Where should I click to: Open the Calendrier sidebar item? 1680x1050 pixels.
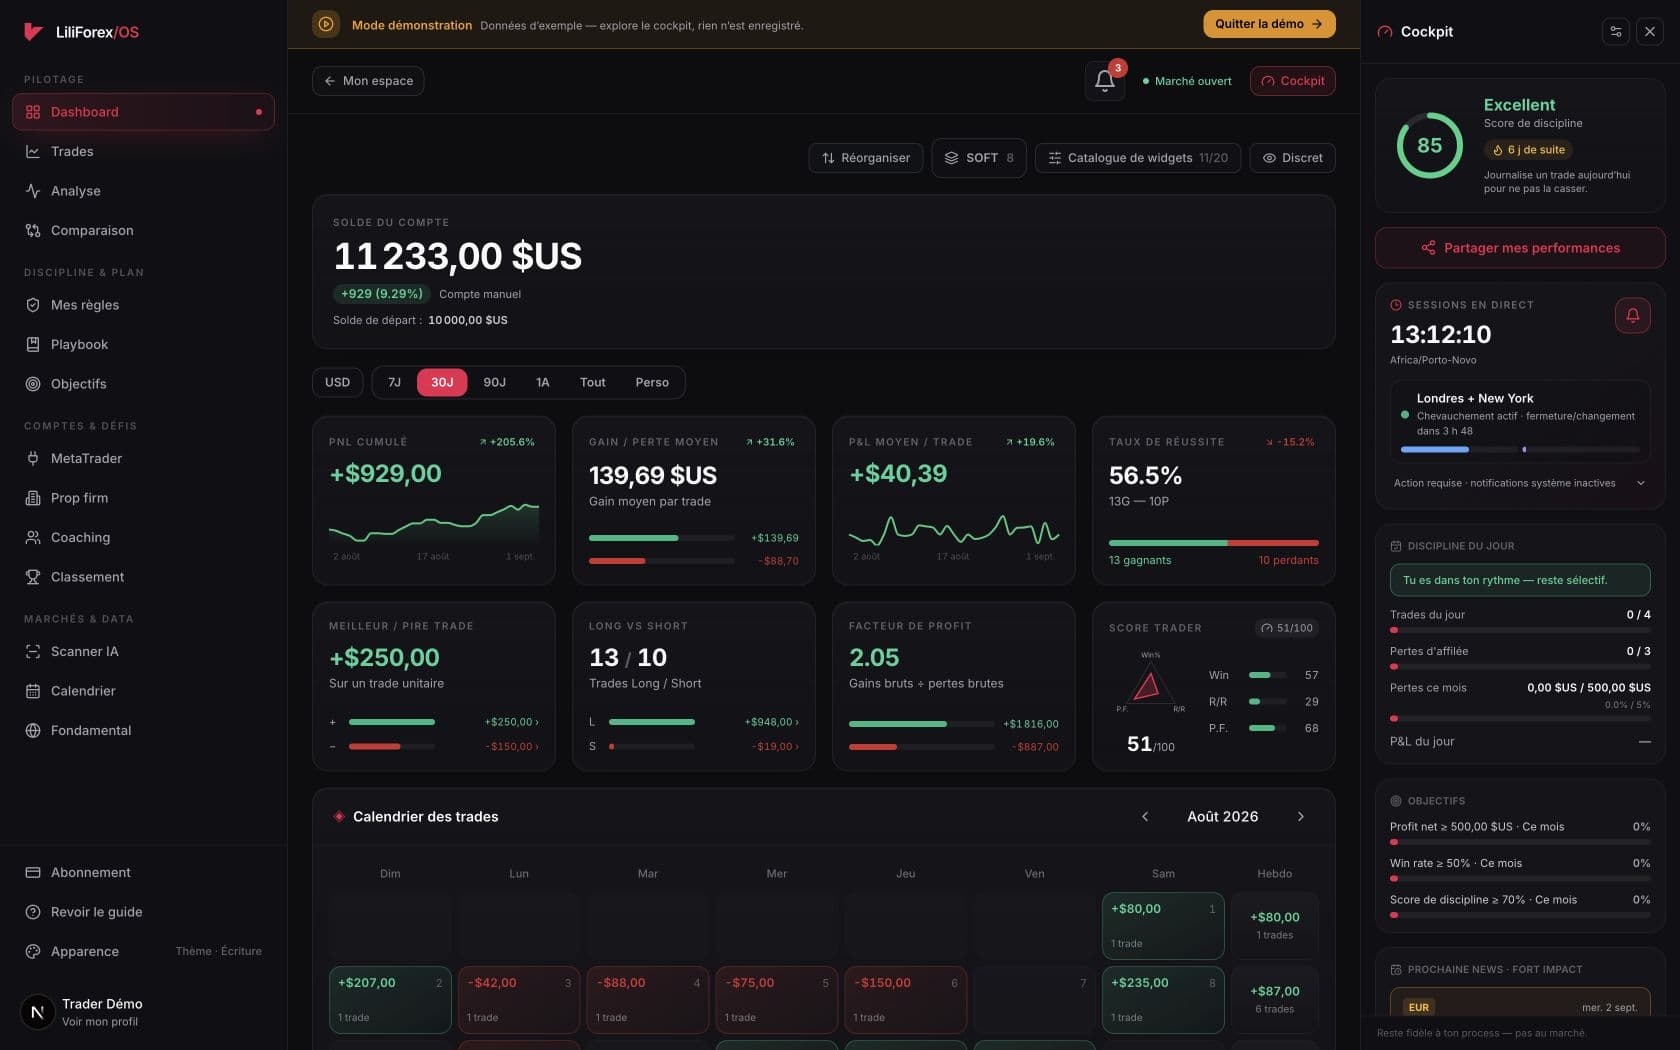143,691
